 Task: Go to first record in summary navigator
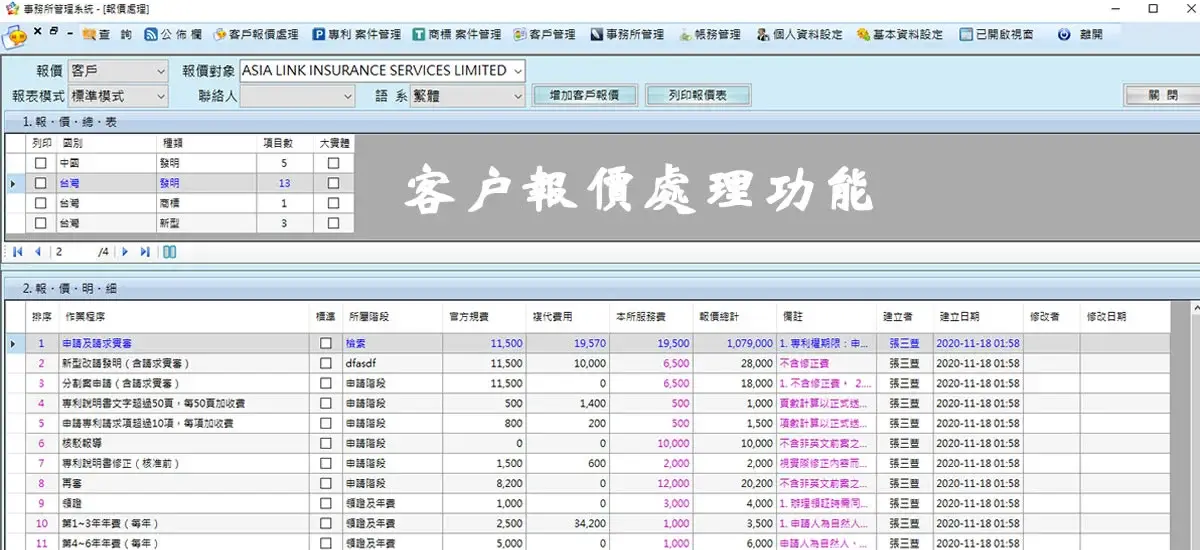click(18, 252)
